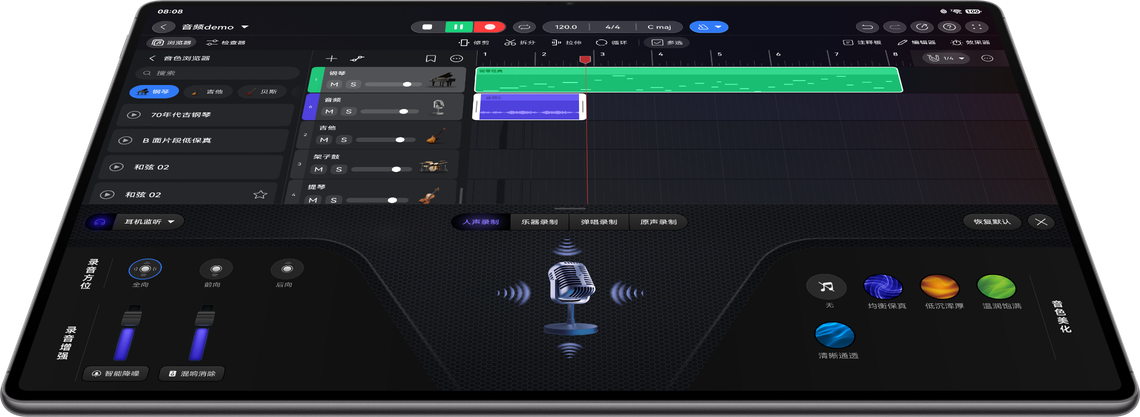1140x417 pixels.
Task: Mute the 架子鼓 track
Action: coord(318,169)
